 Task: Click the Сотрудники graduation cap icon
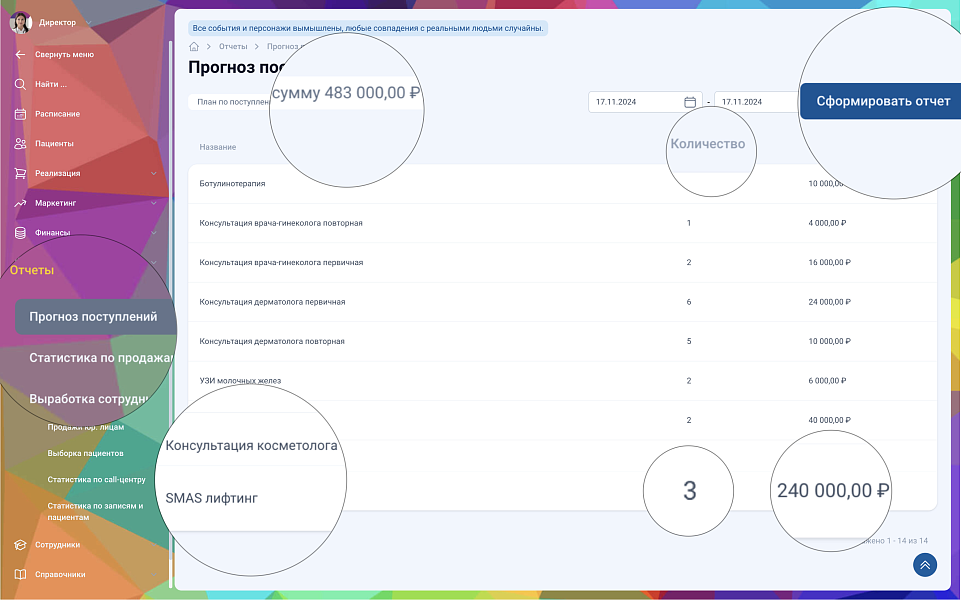point(20,545)
